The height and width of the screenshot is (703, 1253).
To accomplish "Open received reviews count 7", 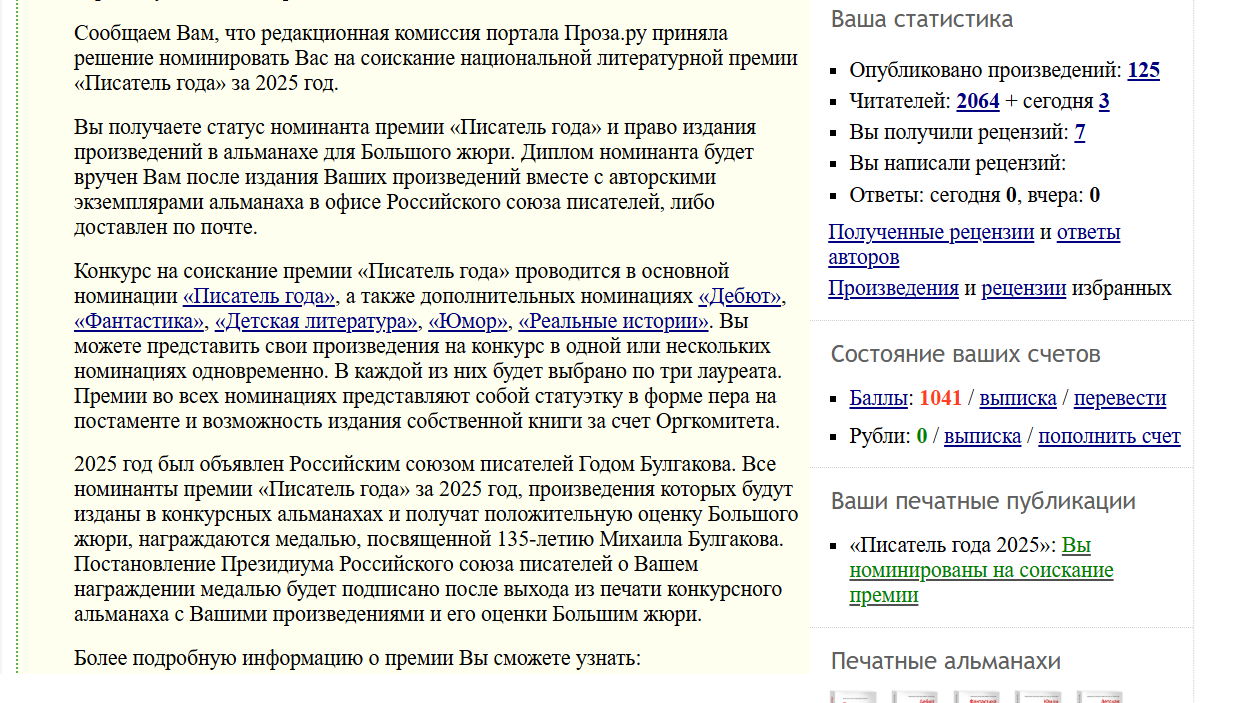I will coord(1080,132).
